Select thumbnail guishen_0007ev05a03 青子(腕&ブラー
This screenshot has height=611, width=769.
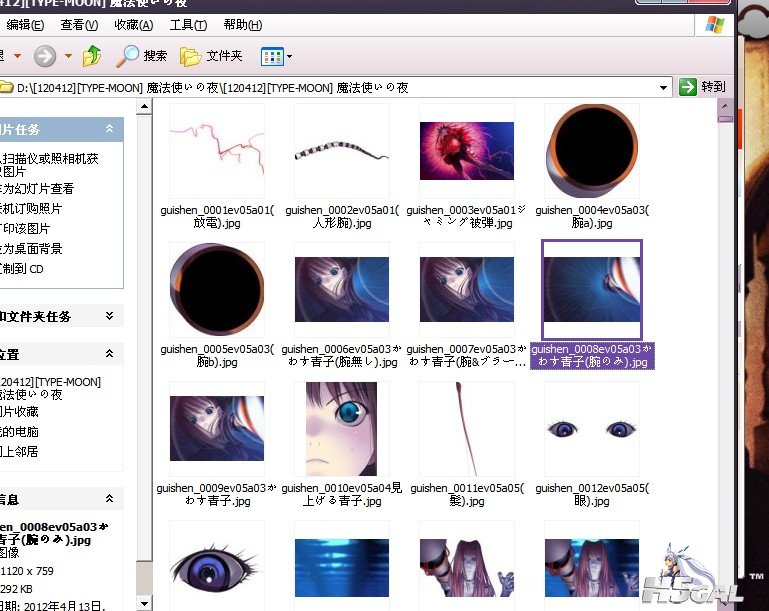tap(467, 290)
